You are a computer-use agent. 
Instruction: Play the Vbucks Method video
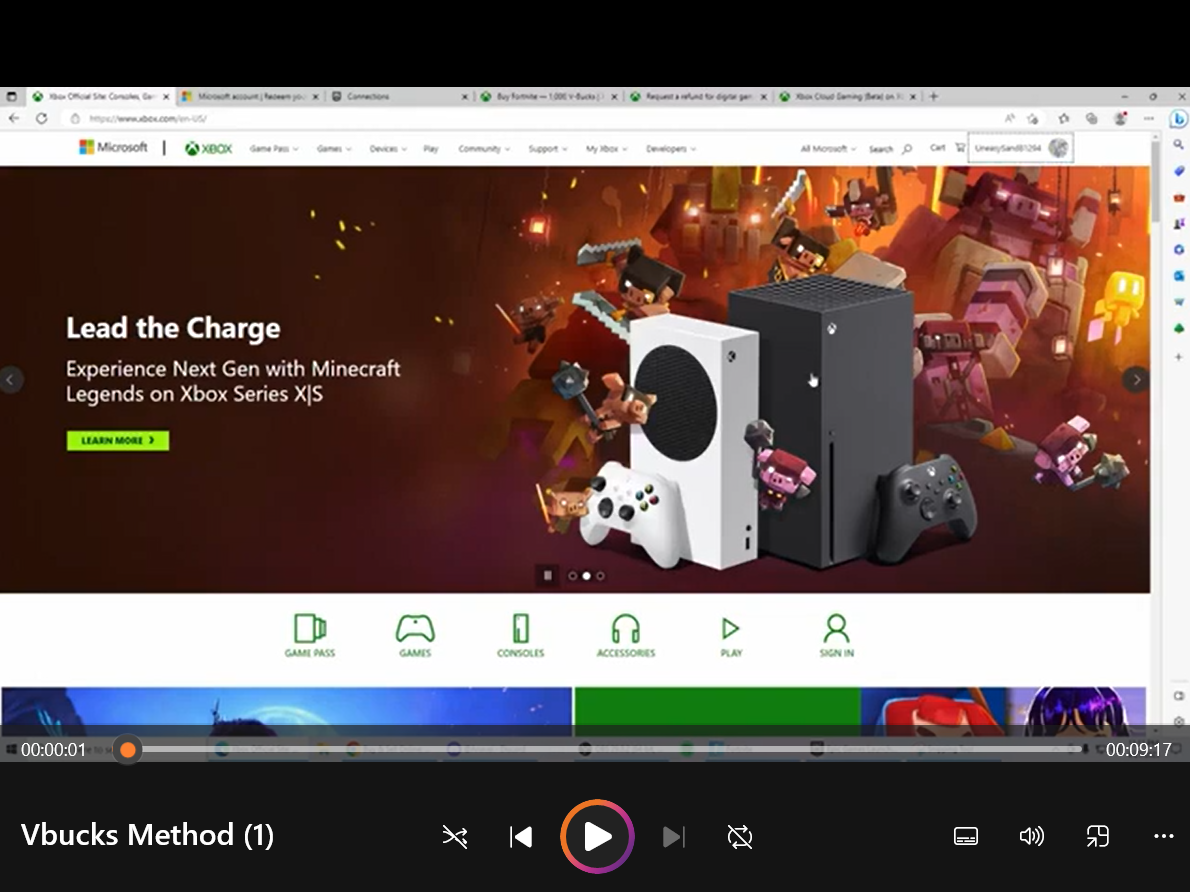click(597, 837)
